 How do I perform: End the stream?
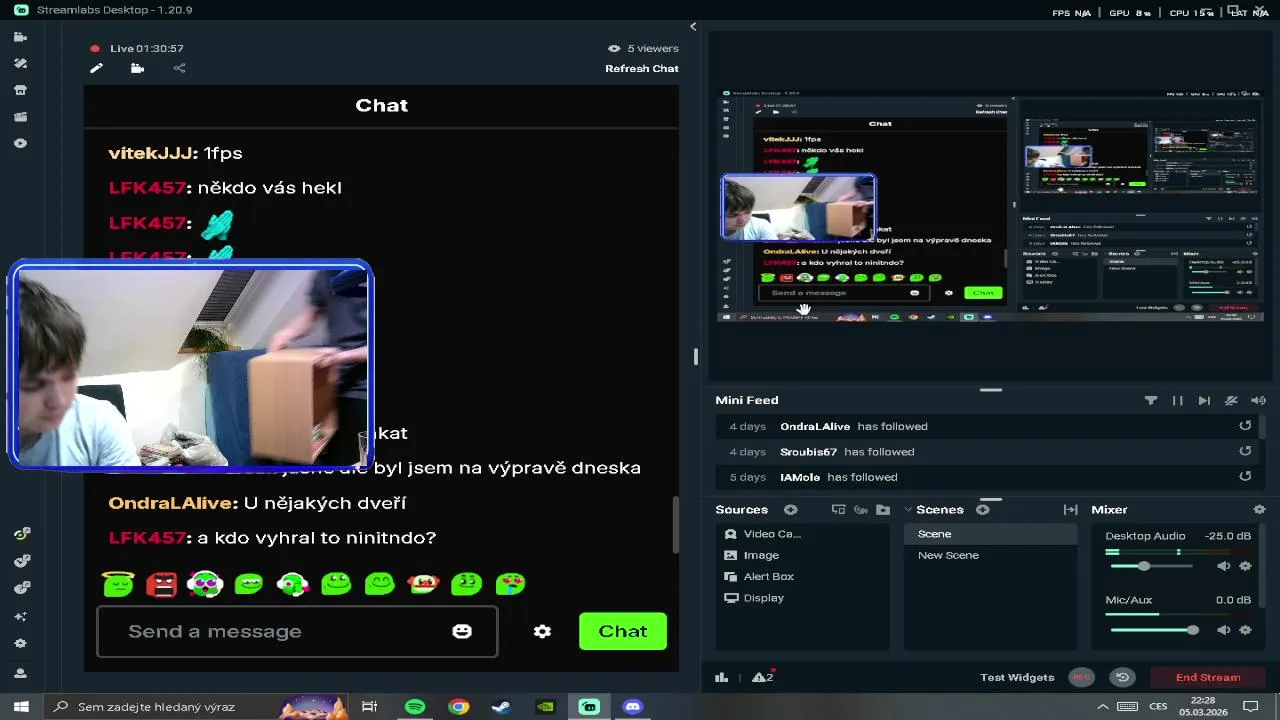pos(1208,677)
